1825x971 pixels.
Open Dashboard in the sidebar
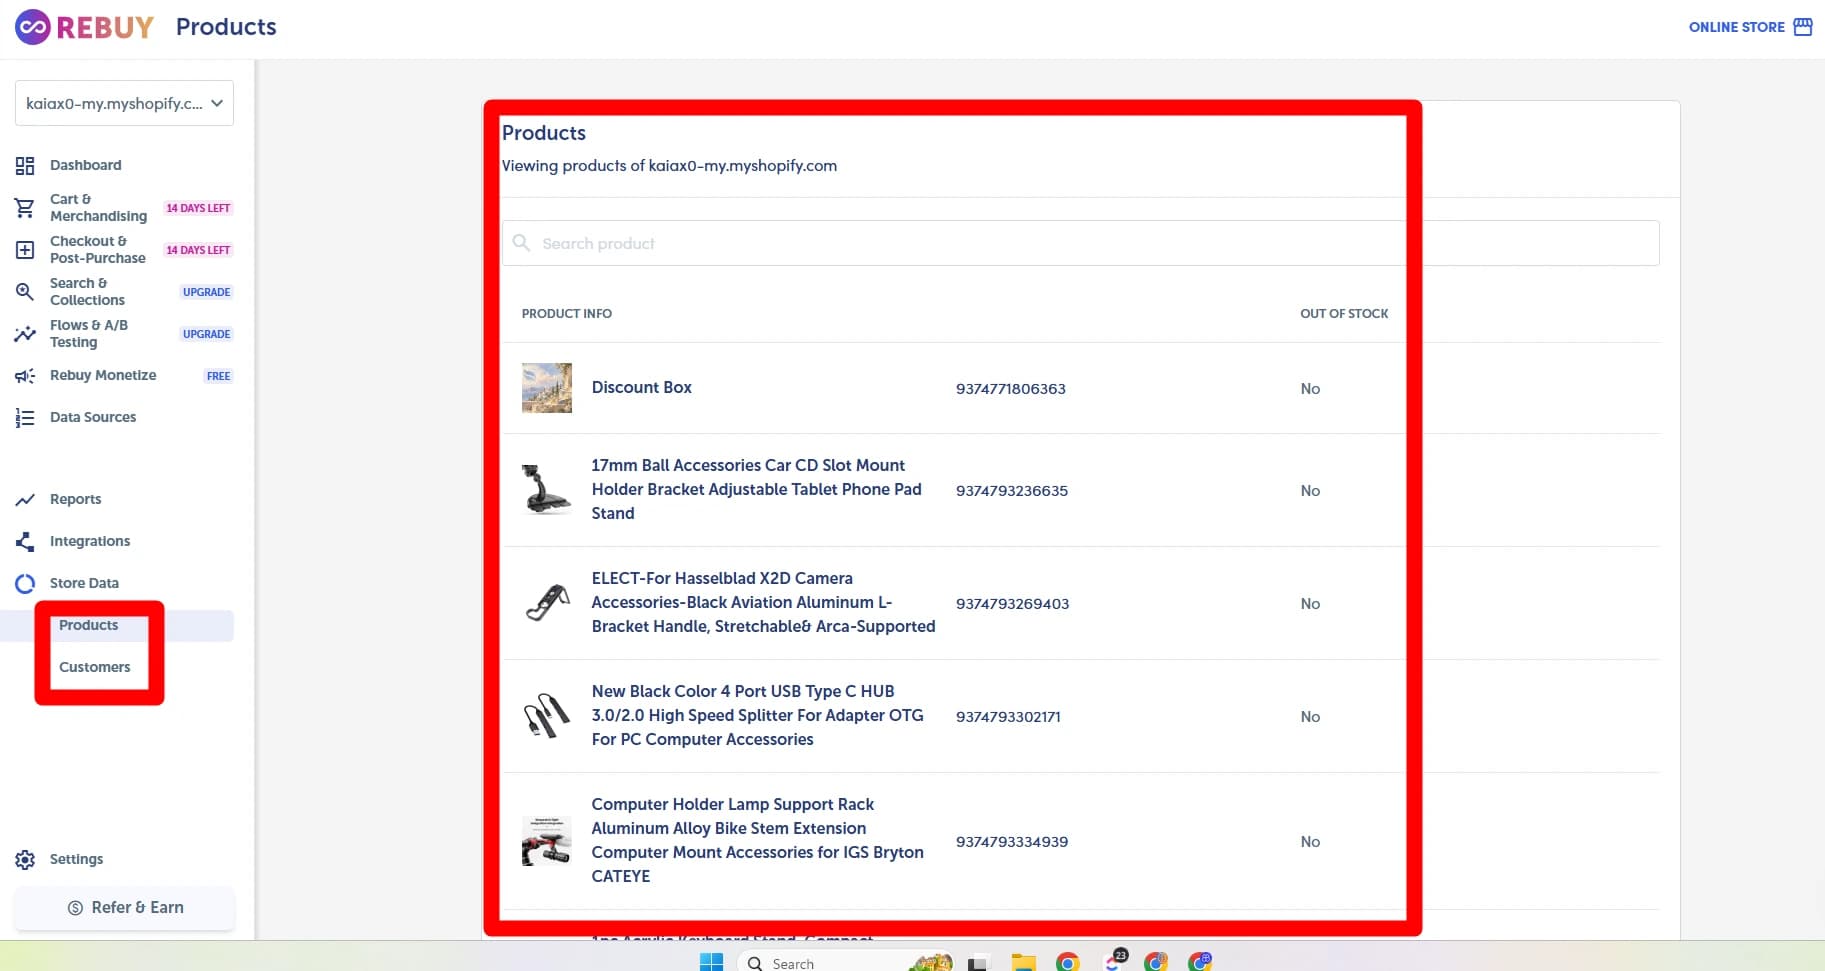coord(86,165)
